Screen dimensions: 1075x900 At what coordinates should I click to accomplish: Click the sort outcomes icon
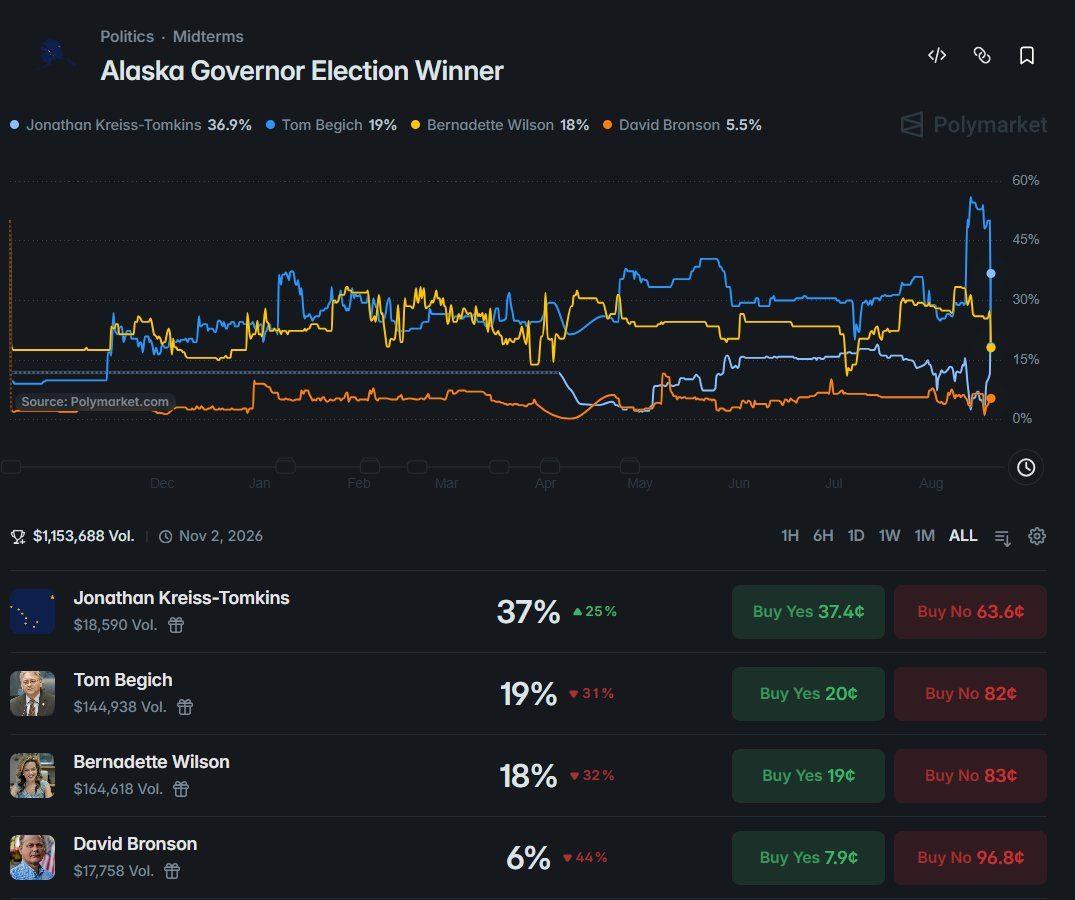tap(1002, 538)
